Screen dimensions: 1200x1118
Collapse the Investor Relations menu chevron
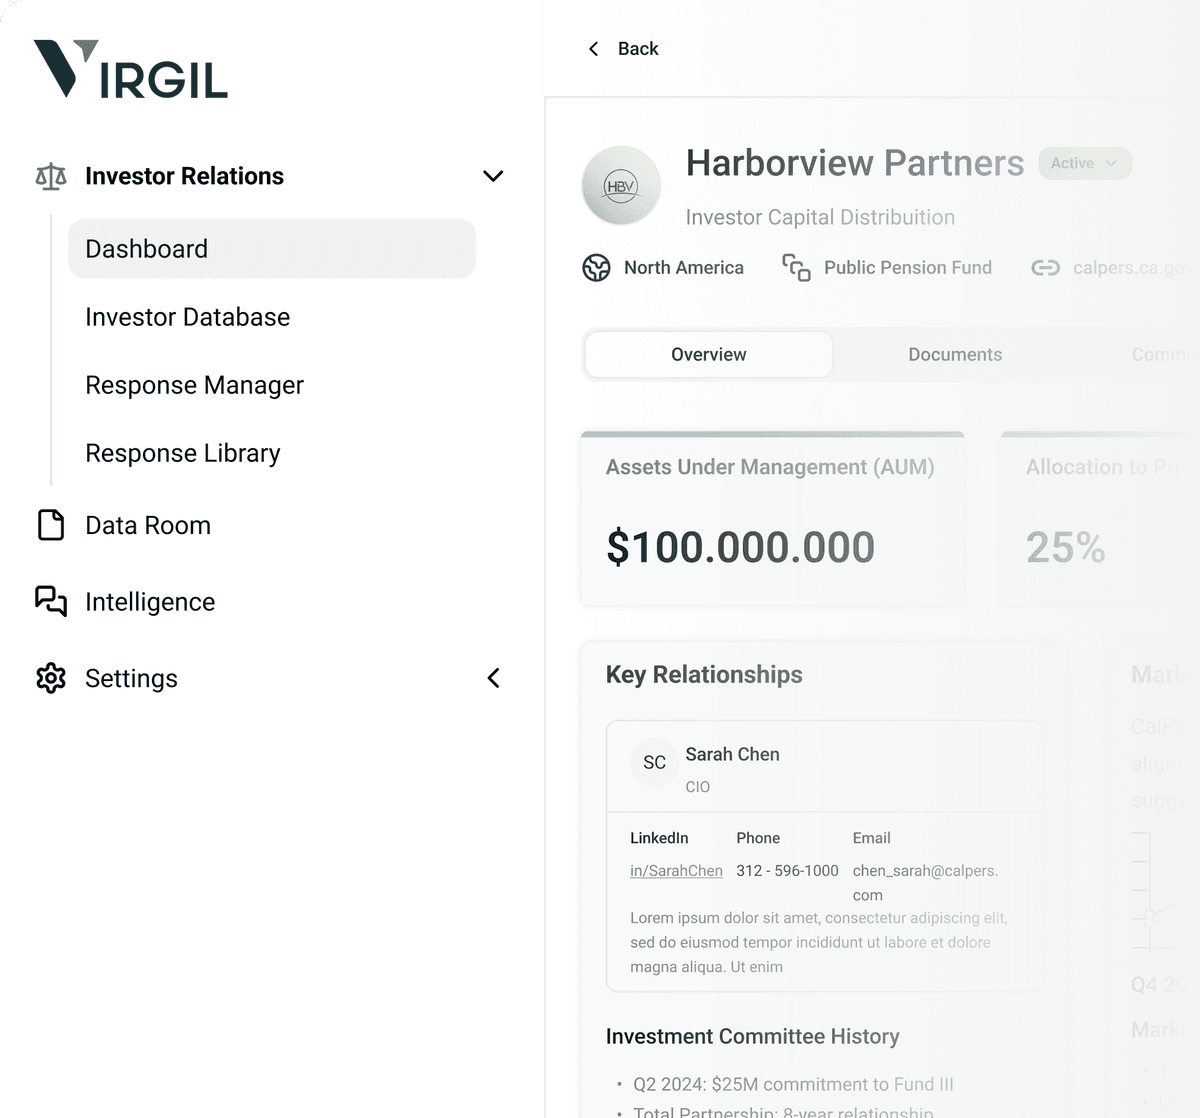coord(493,177)
